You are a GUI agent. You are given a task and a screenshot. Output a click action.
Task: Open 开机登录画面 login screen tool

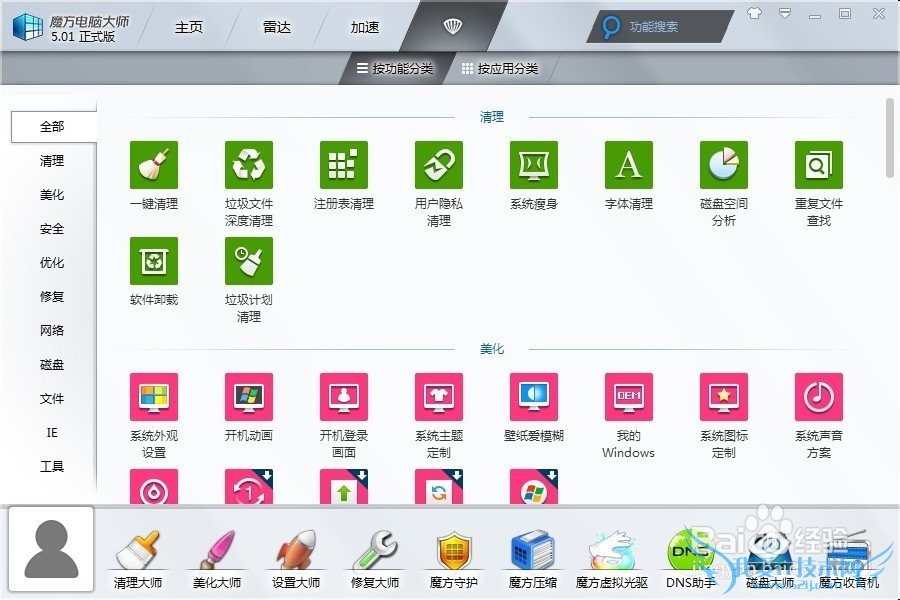[x=344, y=397]
